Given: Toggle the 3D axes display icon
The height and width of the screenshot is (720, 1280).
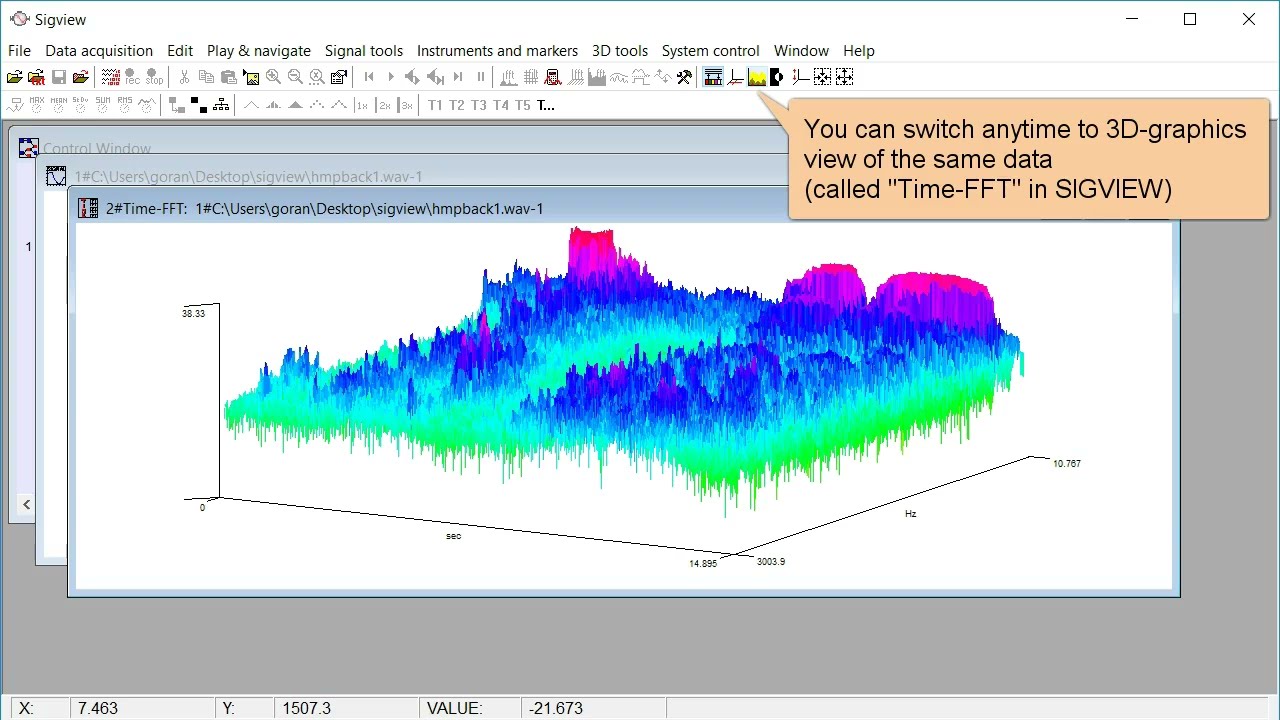Looking at the screenshot, I should point(736,77).
